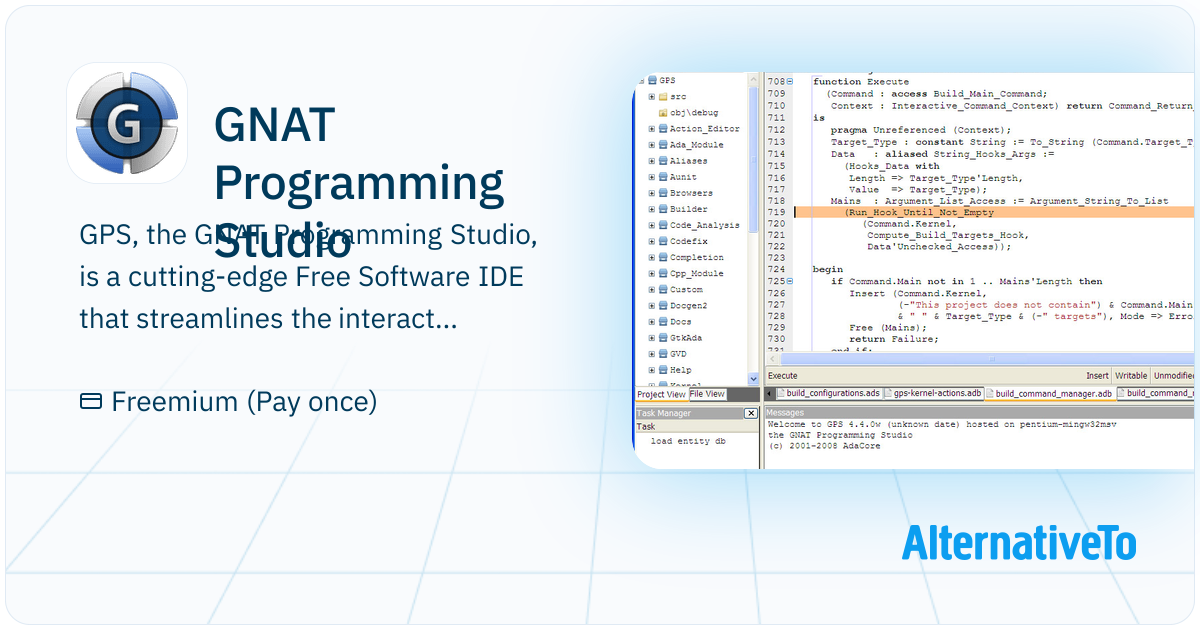
Task: Expand the Builder project node
Action: point(652,209)
